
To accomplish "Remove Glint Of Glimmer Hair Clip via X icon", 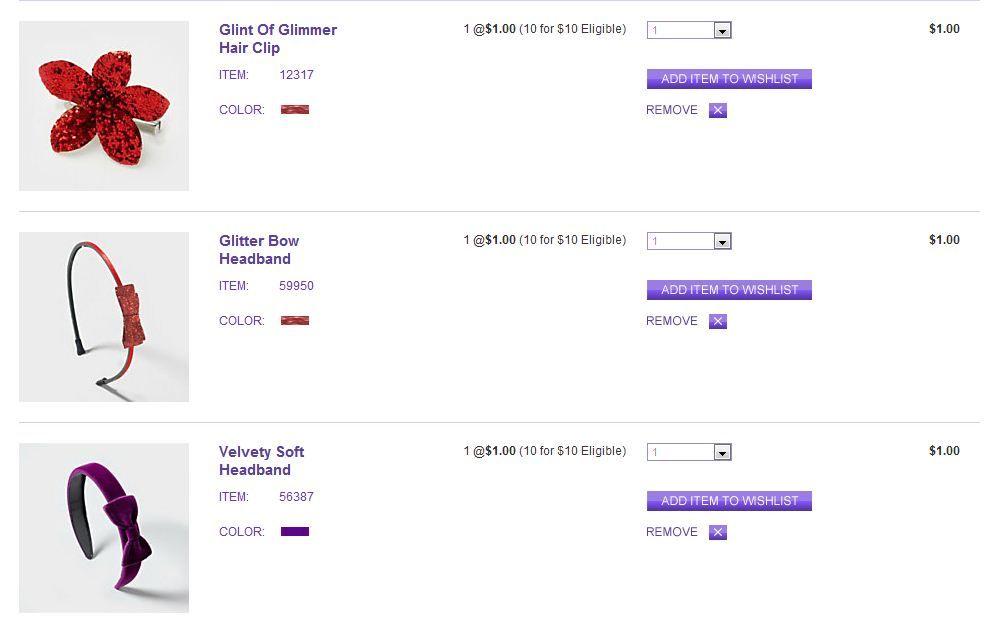I will click(x=717, y=110).
